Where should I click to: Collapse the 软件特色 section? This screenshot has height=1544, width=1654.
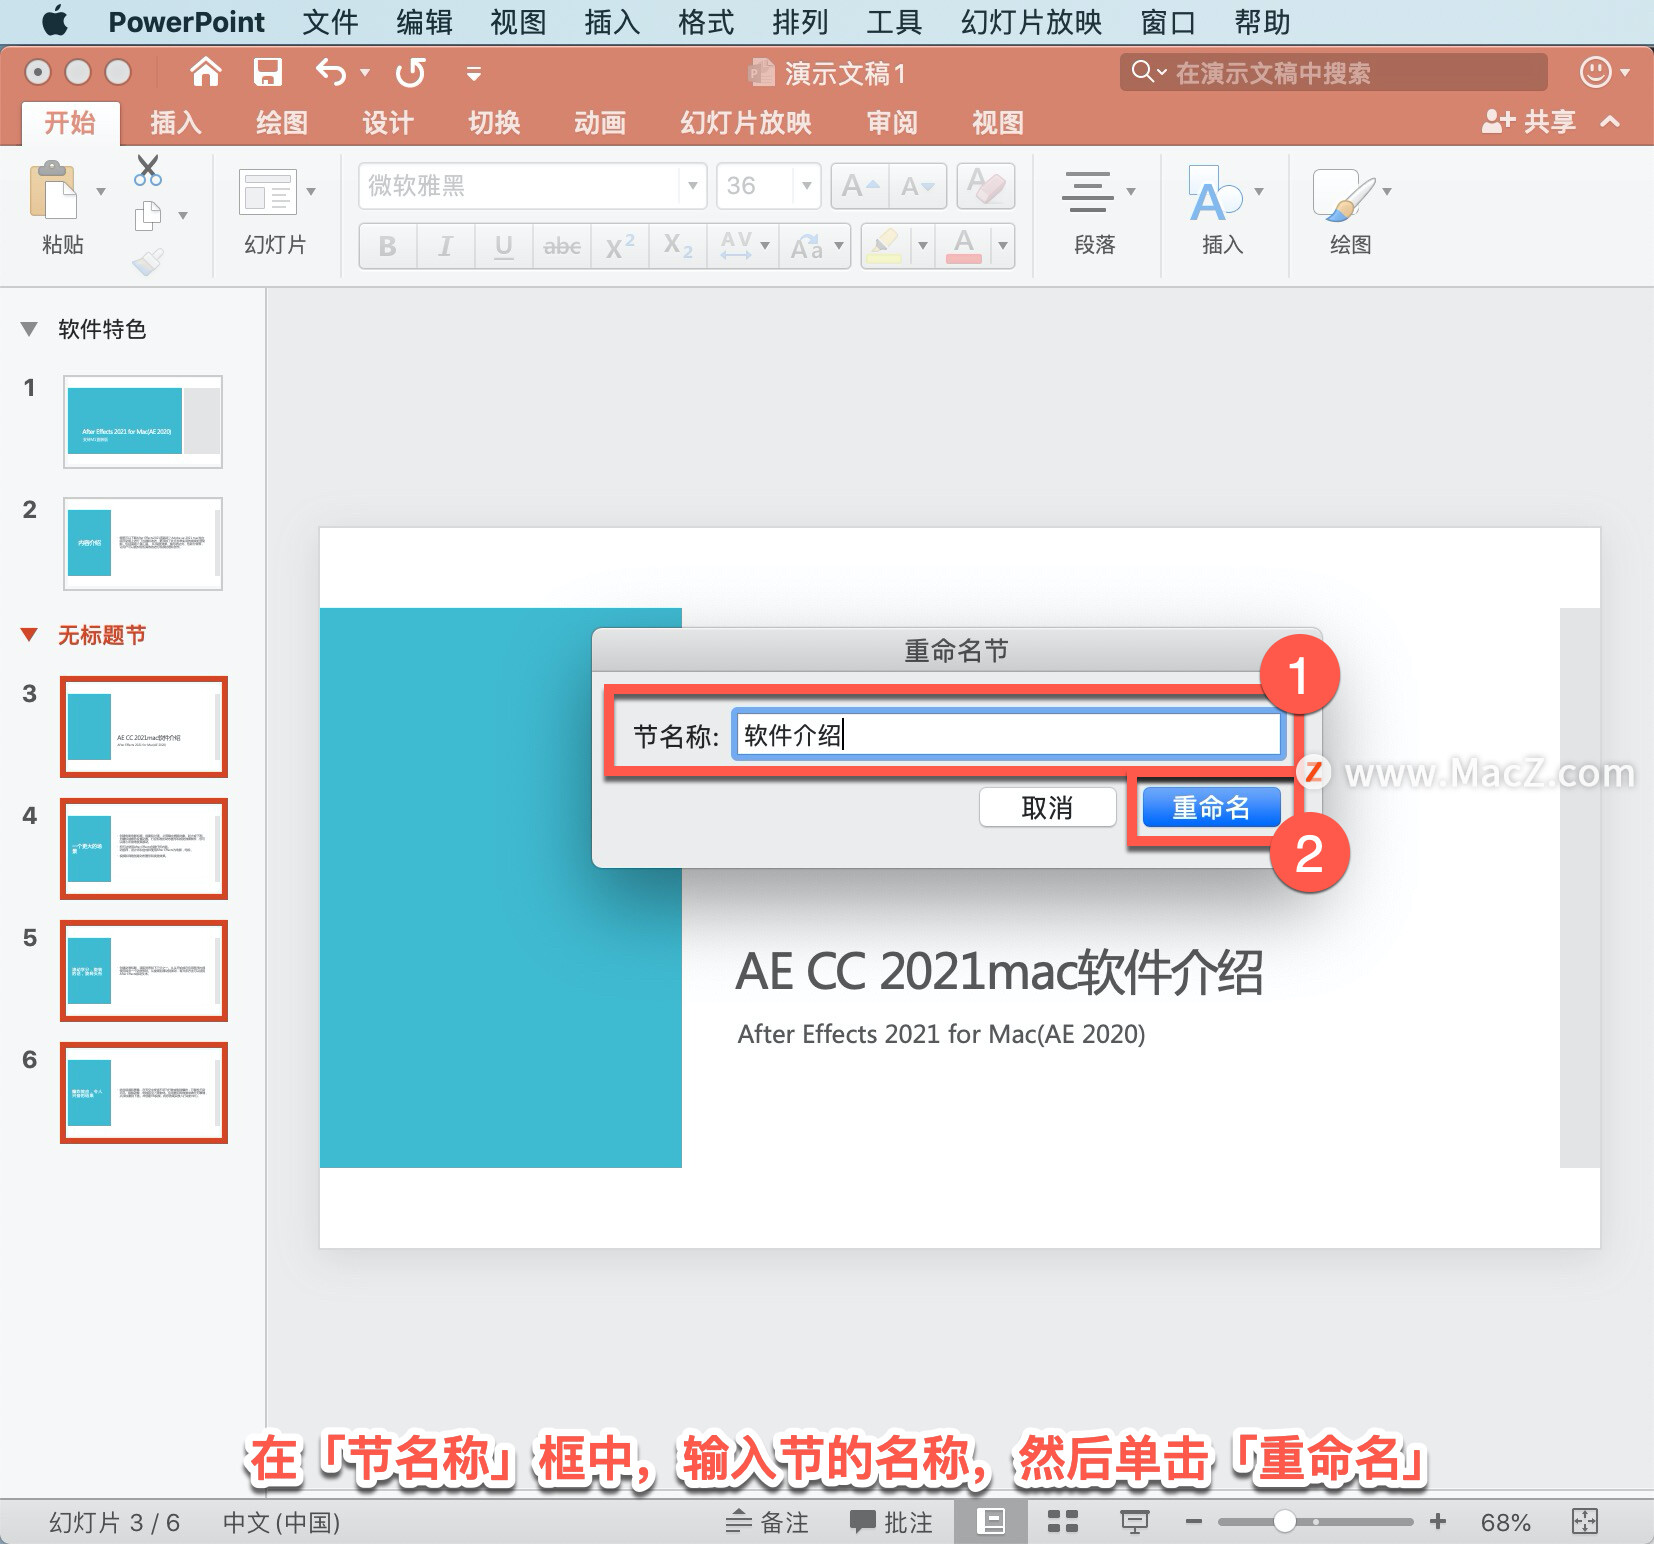(x=29, y=329)
